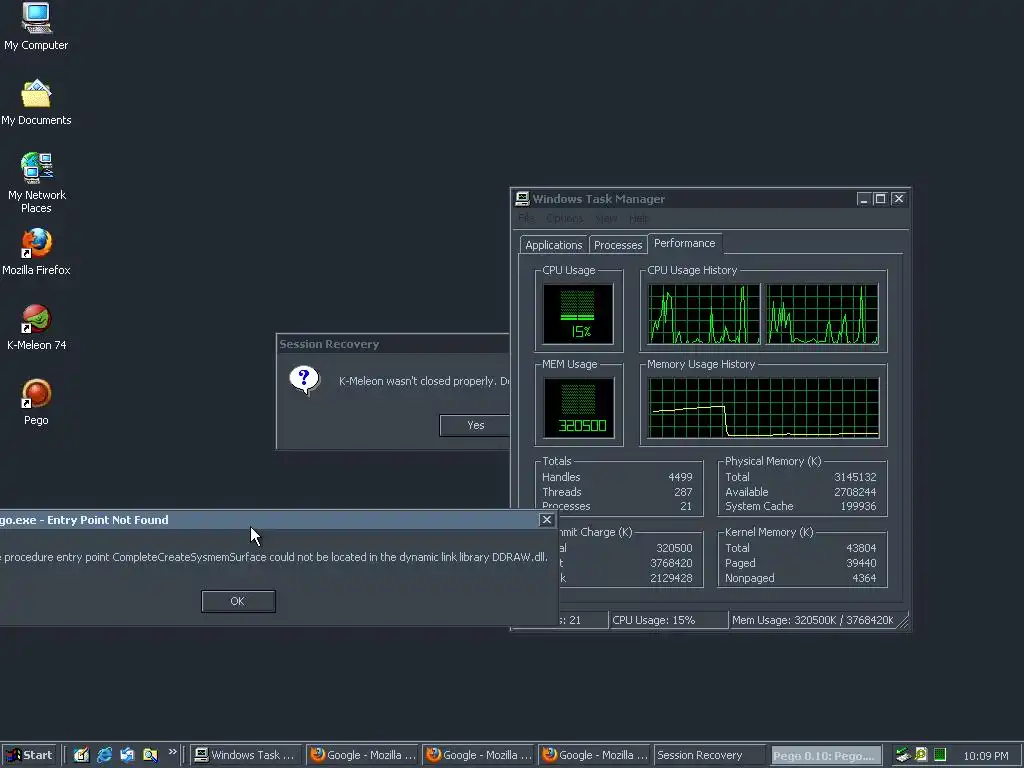Image resolution: width=1024 pixels, height=768 pixels.
Task: Click OK in the Entry Point Not Found dialog
Action: pyautogui.click(x=238, y=601)
